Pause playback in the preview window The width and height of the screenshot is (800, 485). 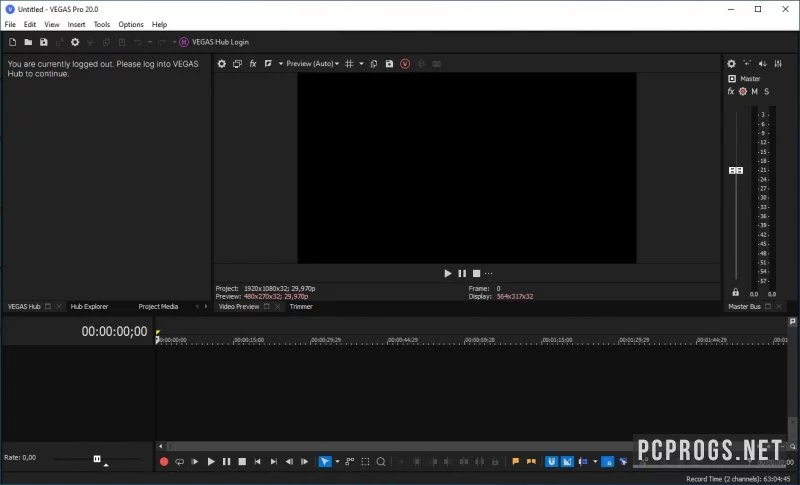coord(462,273)
